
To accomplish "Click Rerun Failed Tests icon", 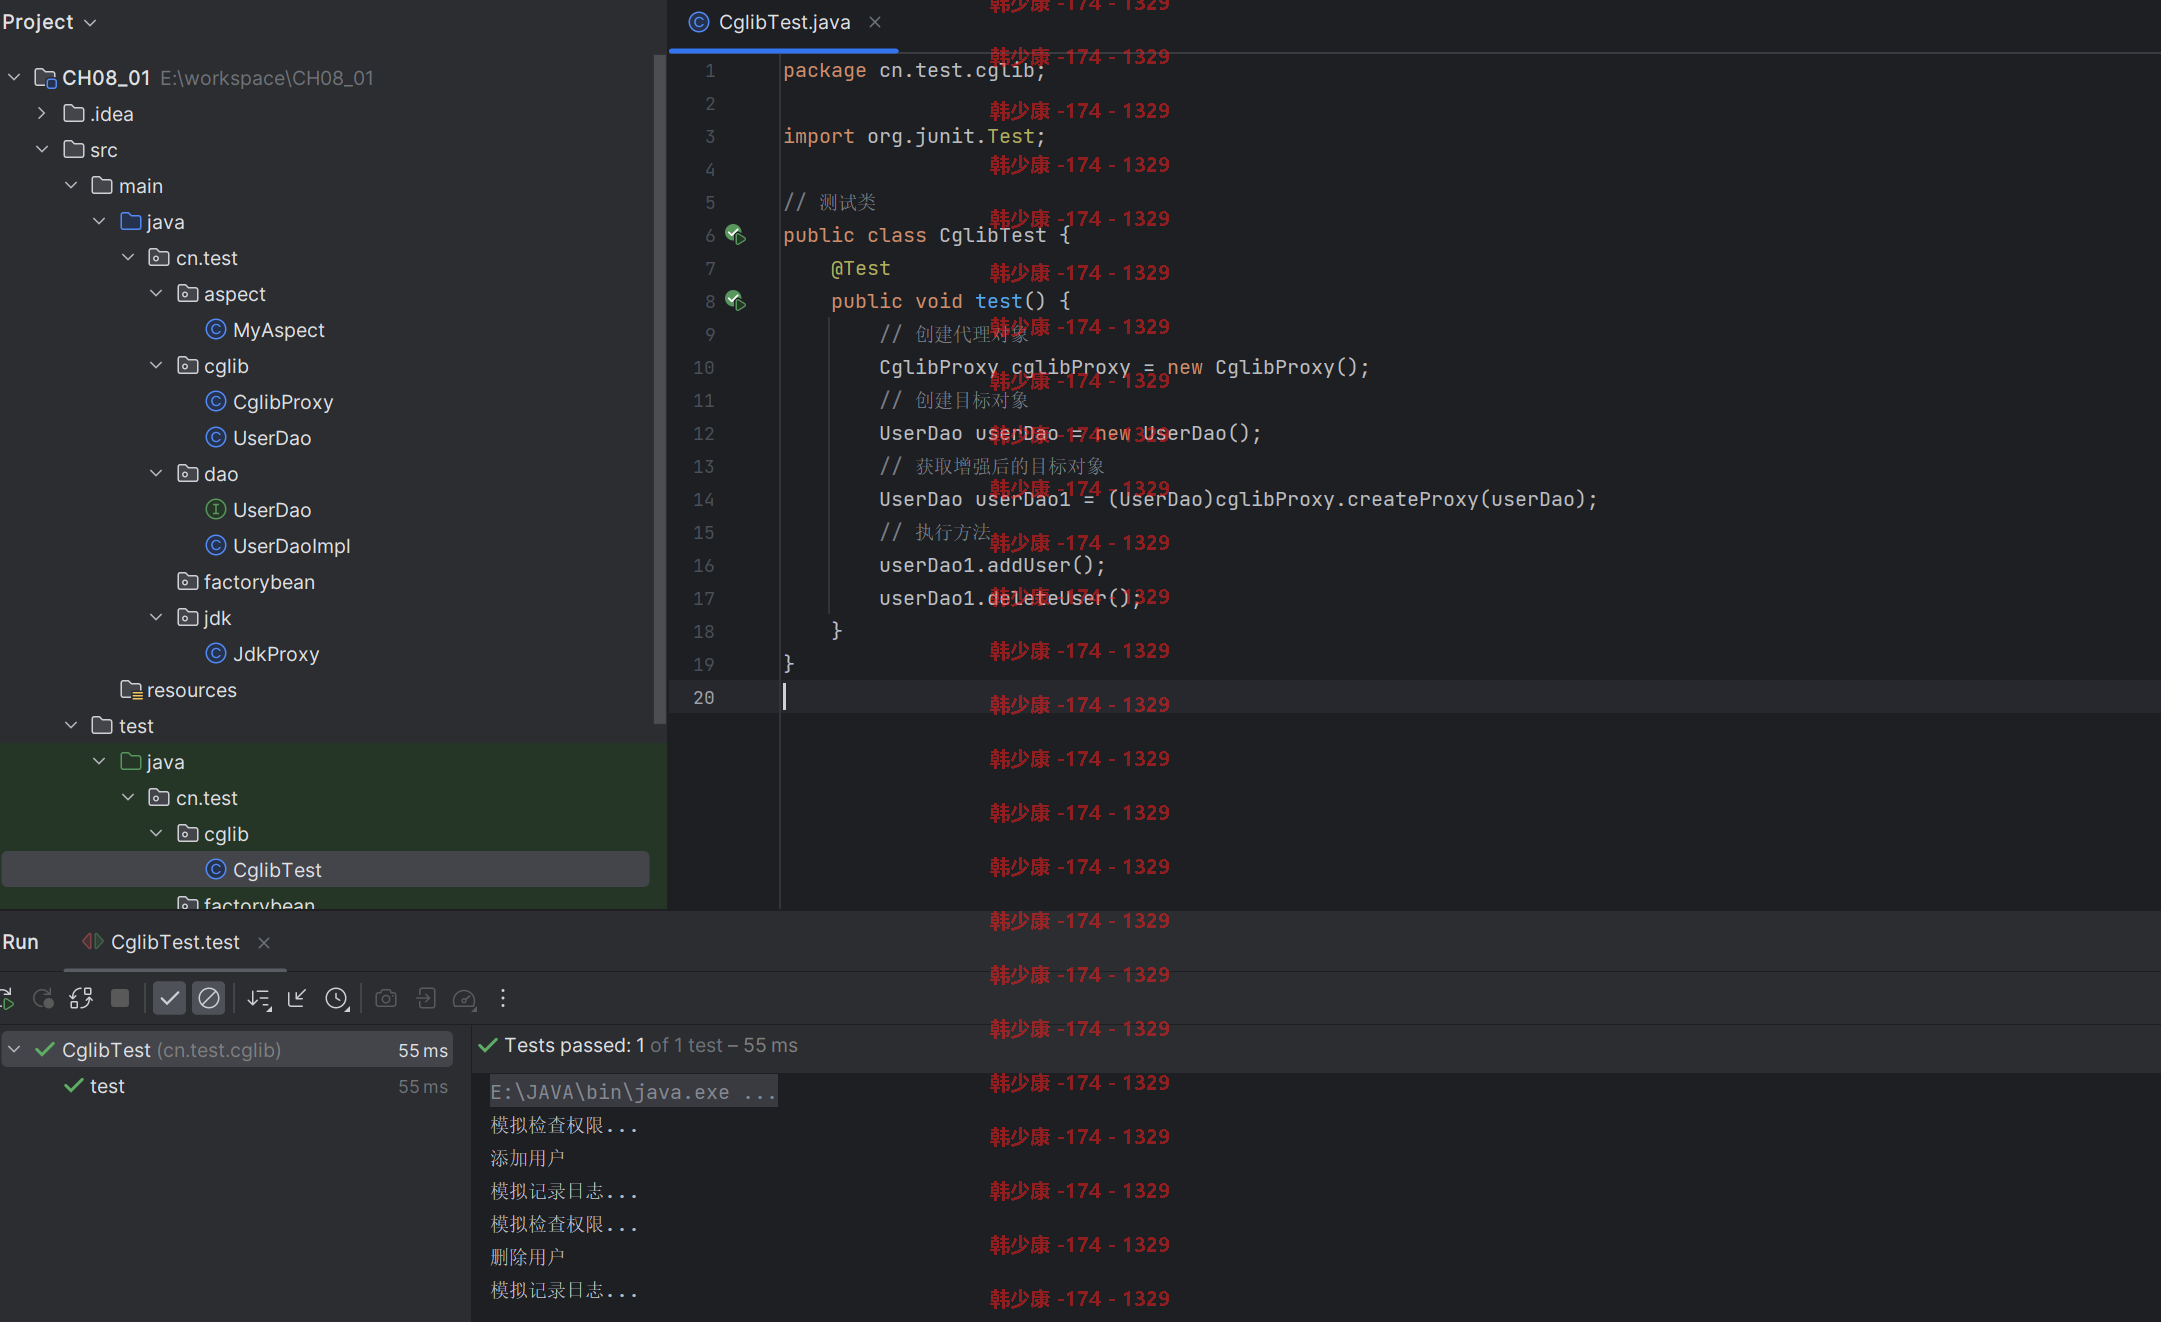I will click(43, 998).
